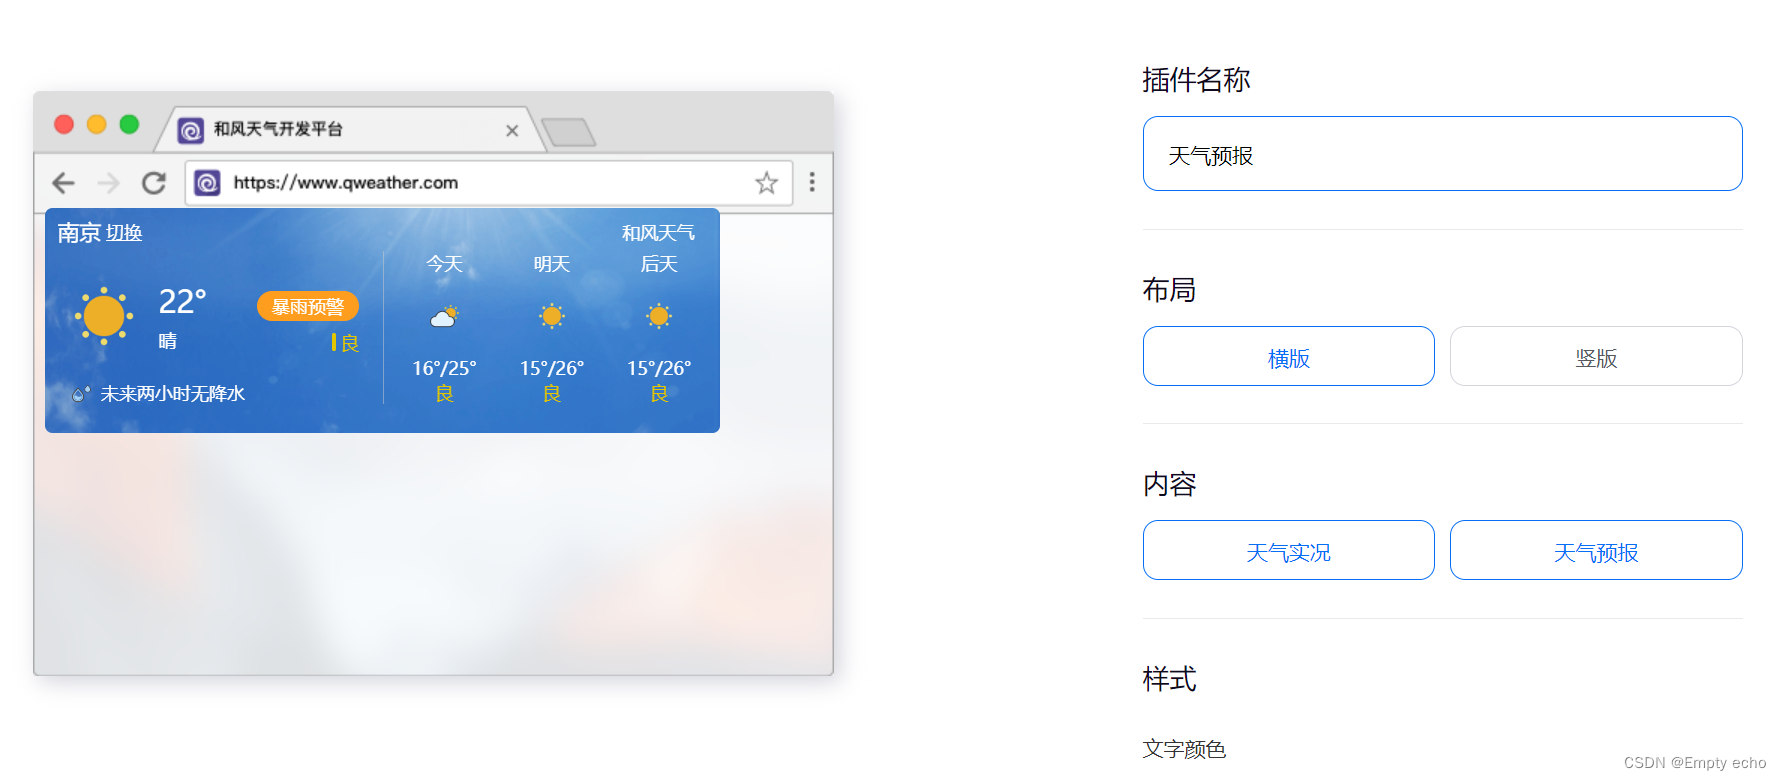Image resolution: width=1781 pixels, height=780 pixels.
Task: Click the 晴 weather condition text
Action: click(x=168, y=341)
